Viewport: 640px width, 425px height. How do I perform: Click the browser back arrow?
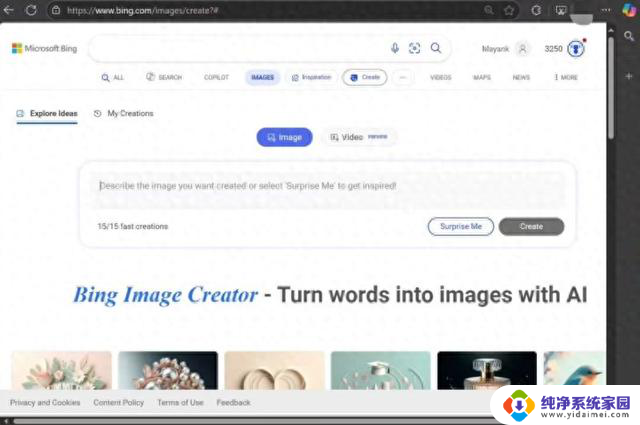pyautogui.click(x=9, y=10)
